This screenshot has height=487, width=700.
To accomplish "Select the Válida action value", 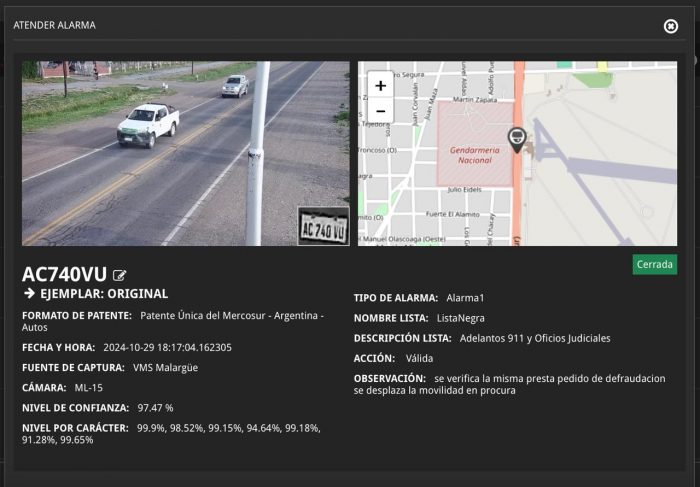I will coord(419,358).
